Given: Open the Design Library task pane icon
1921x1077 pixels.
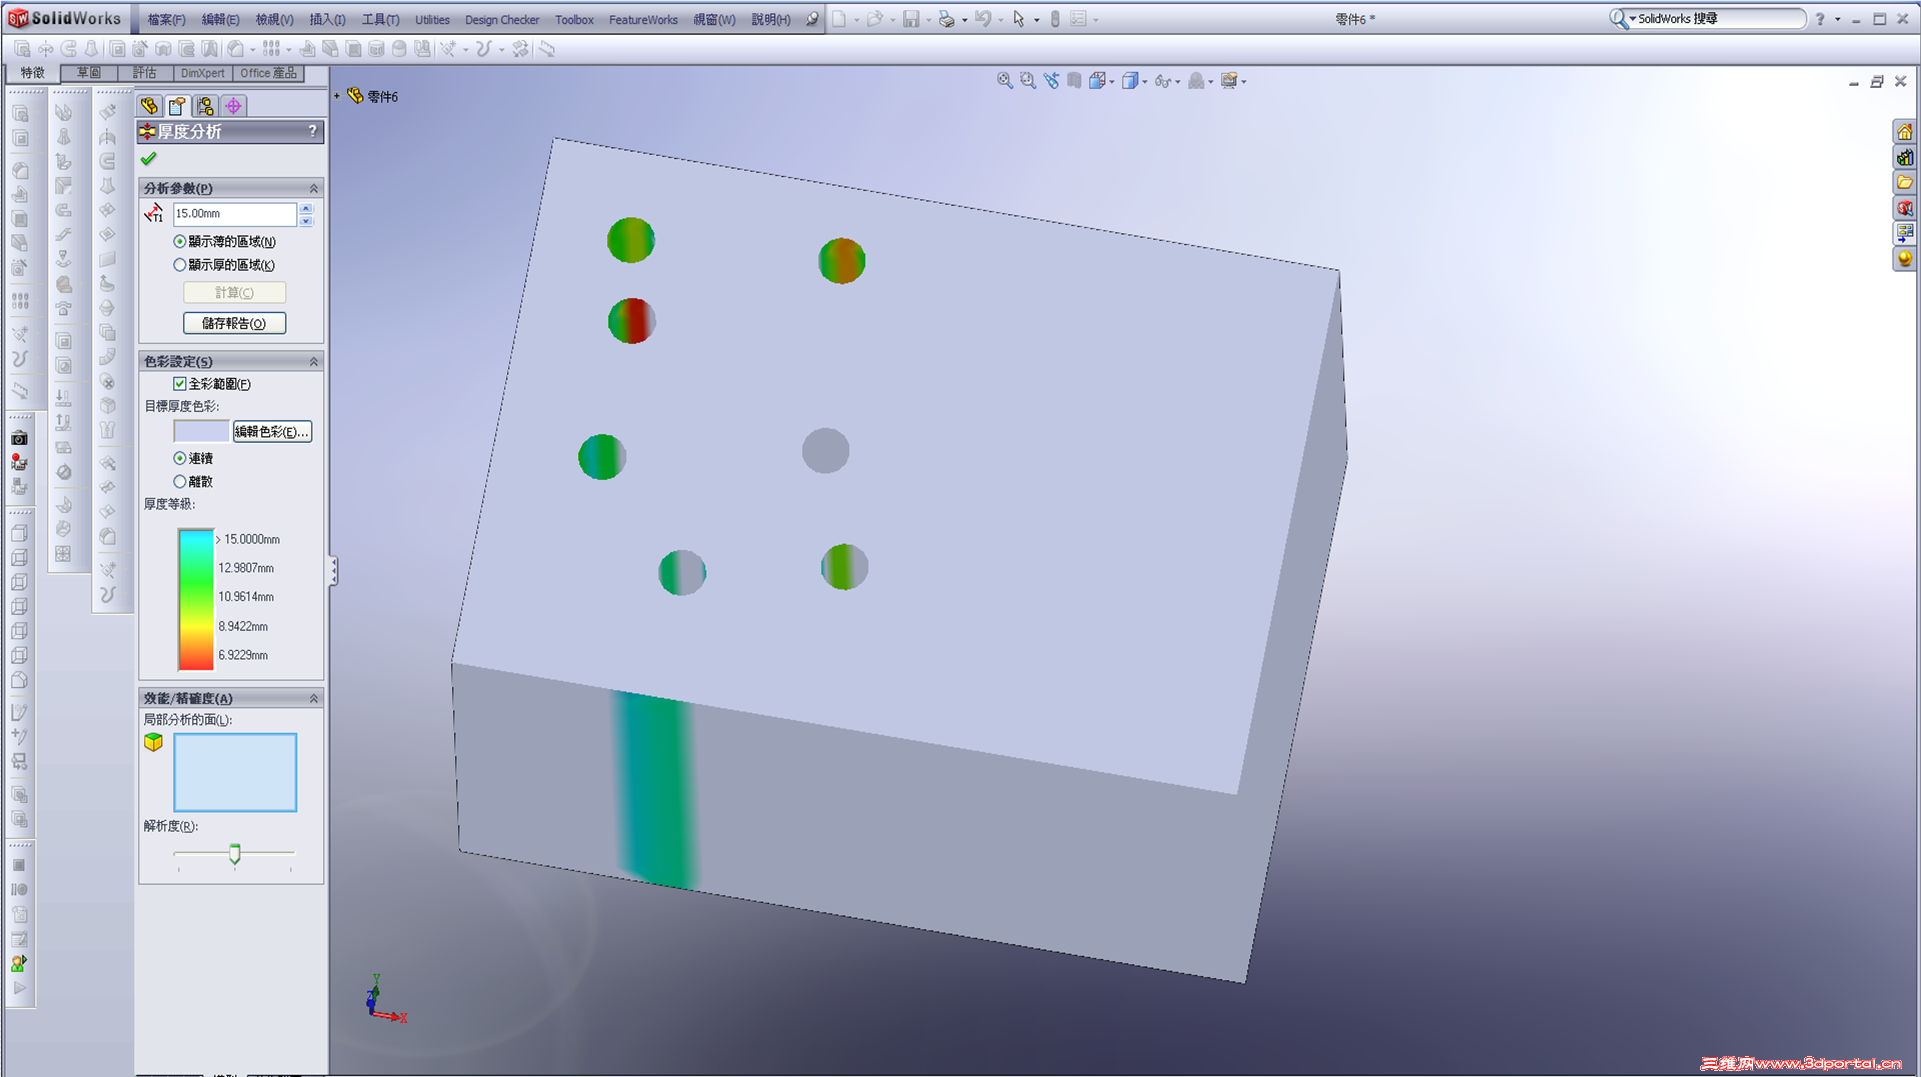Looking at the screenshot, I should click(x=1904, y=158).
